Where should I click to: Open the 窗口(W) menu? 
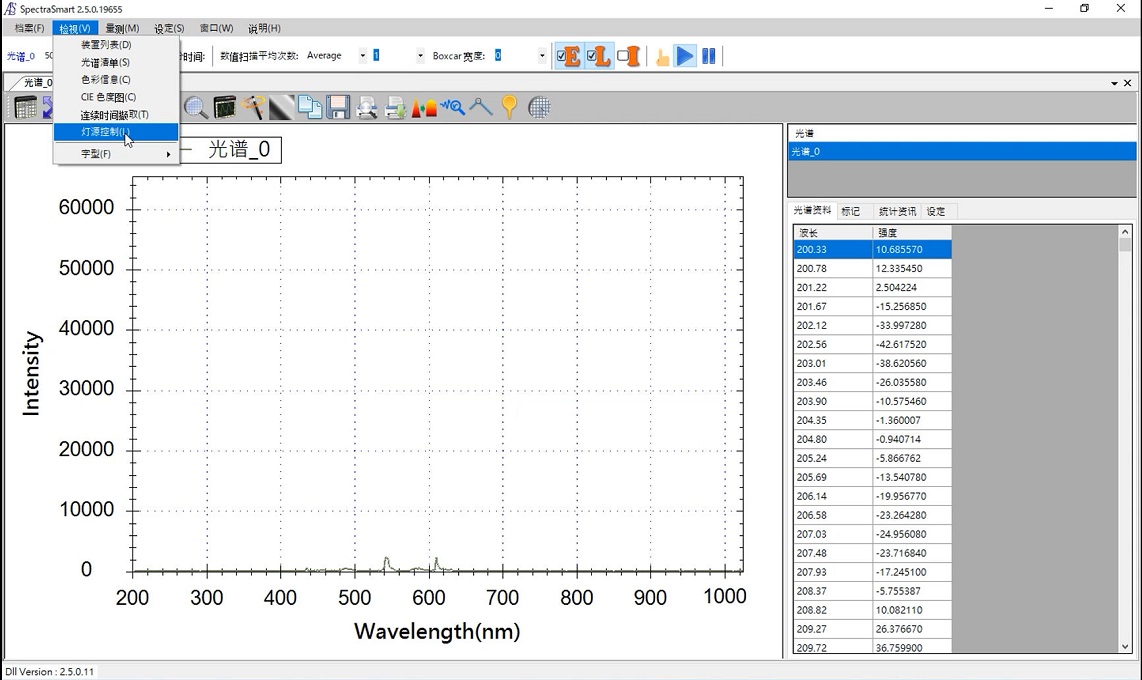[x=216, y=28]
